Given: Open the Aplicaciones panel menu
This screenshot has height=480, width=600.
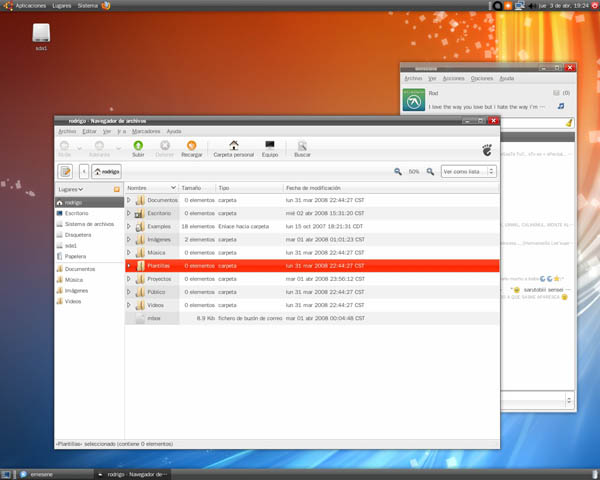Looking at the screenshot, I should [x=30, y=6].
